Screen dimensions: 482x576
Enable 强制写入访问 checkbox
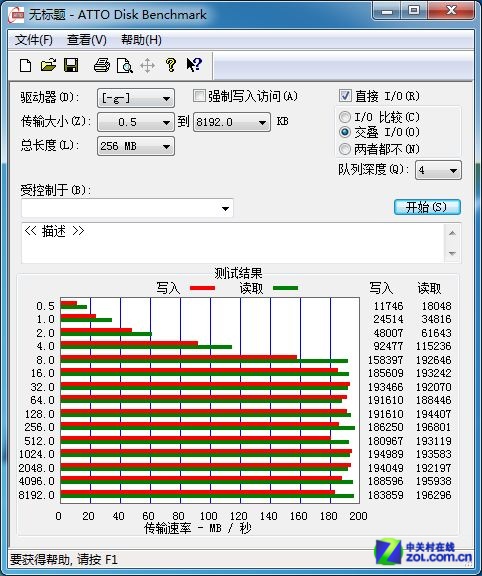199,96
